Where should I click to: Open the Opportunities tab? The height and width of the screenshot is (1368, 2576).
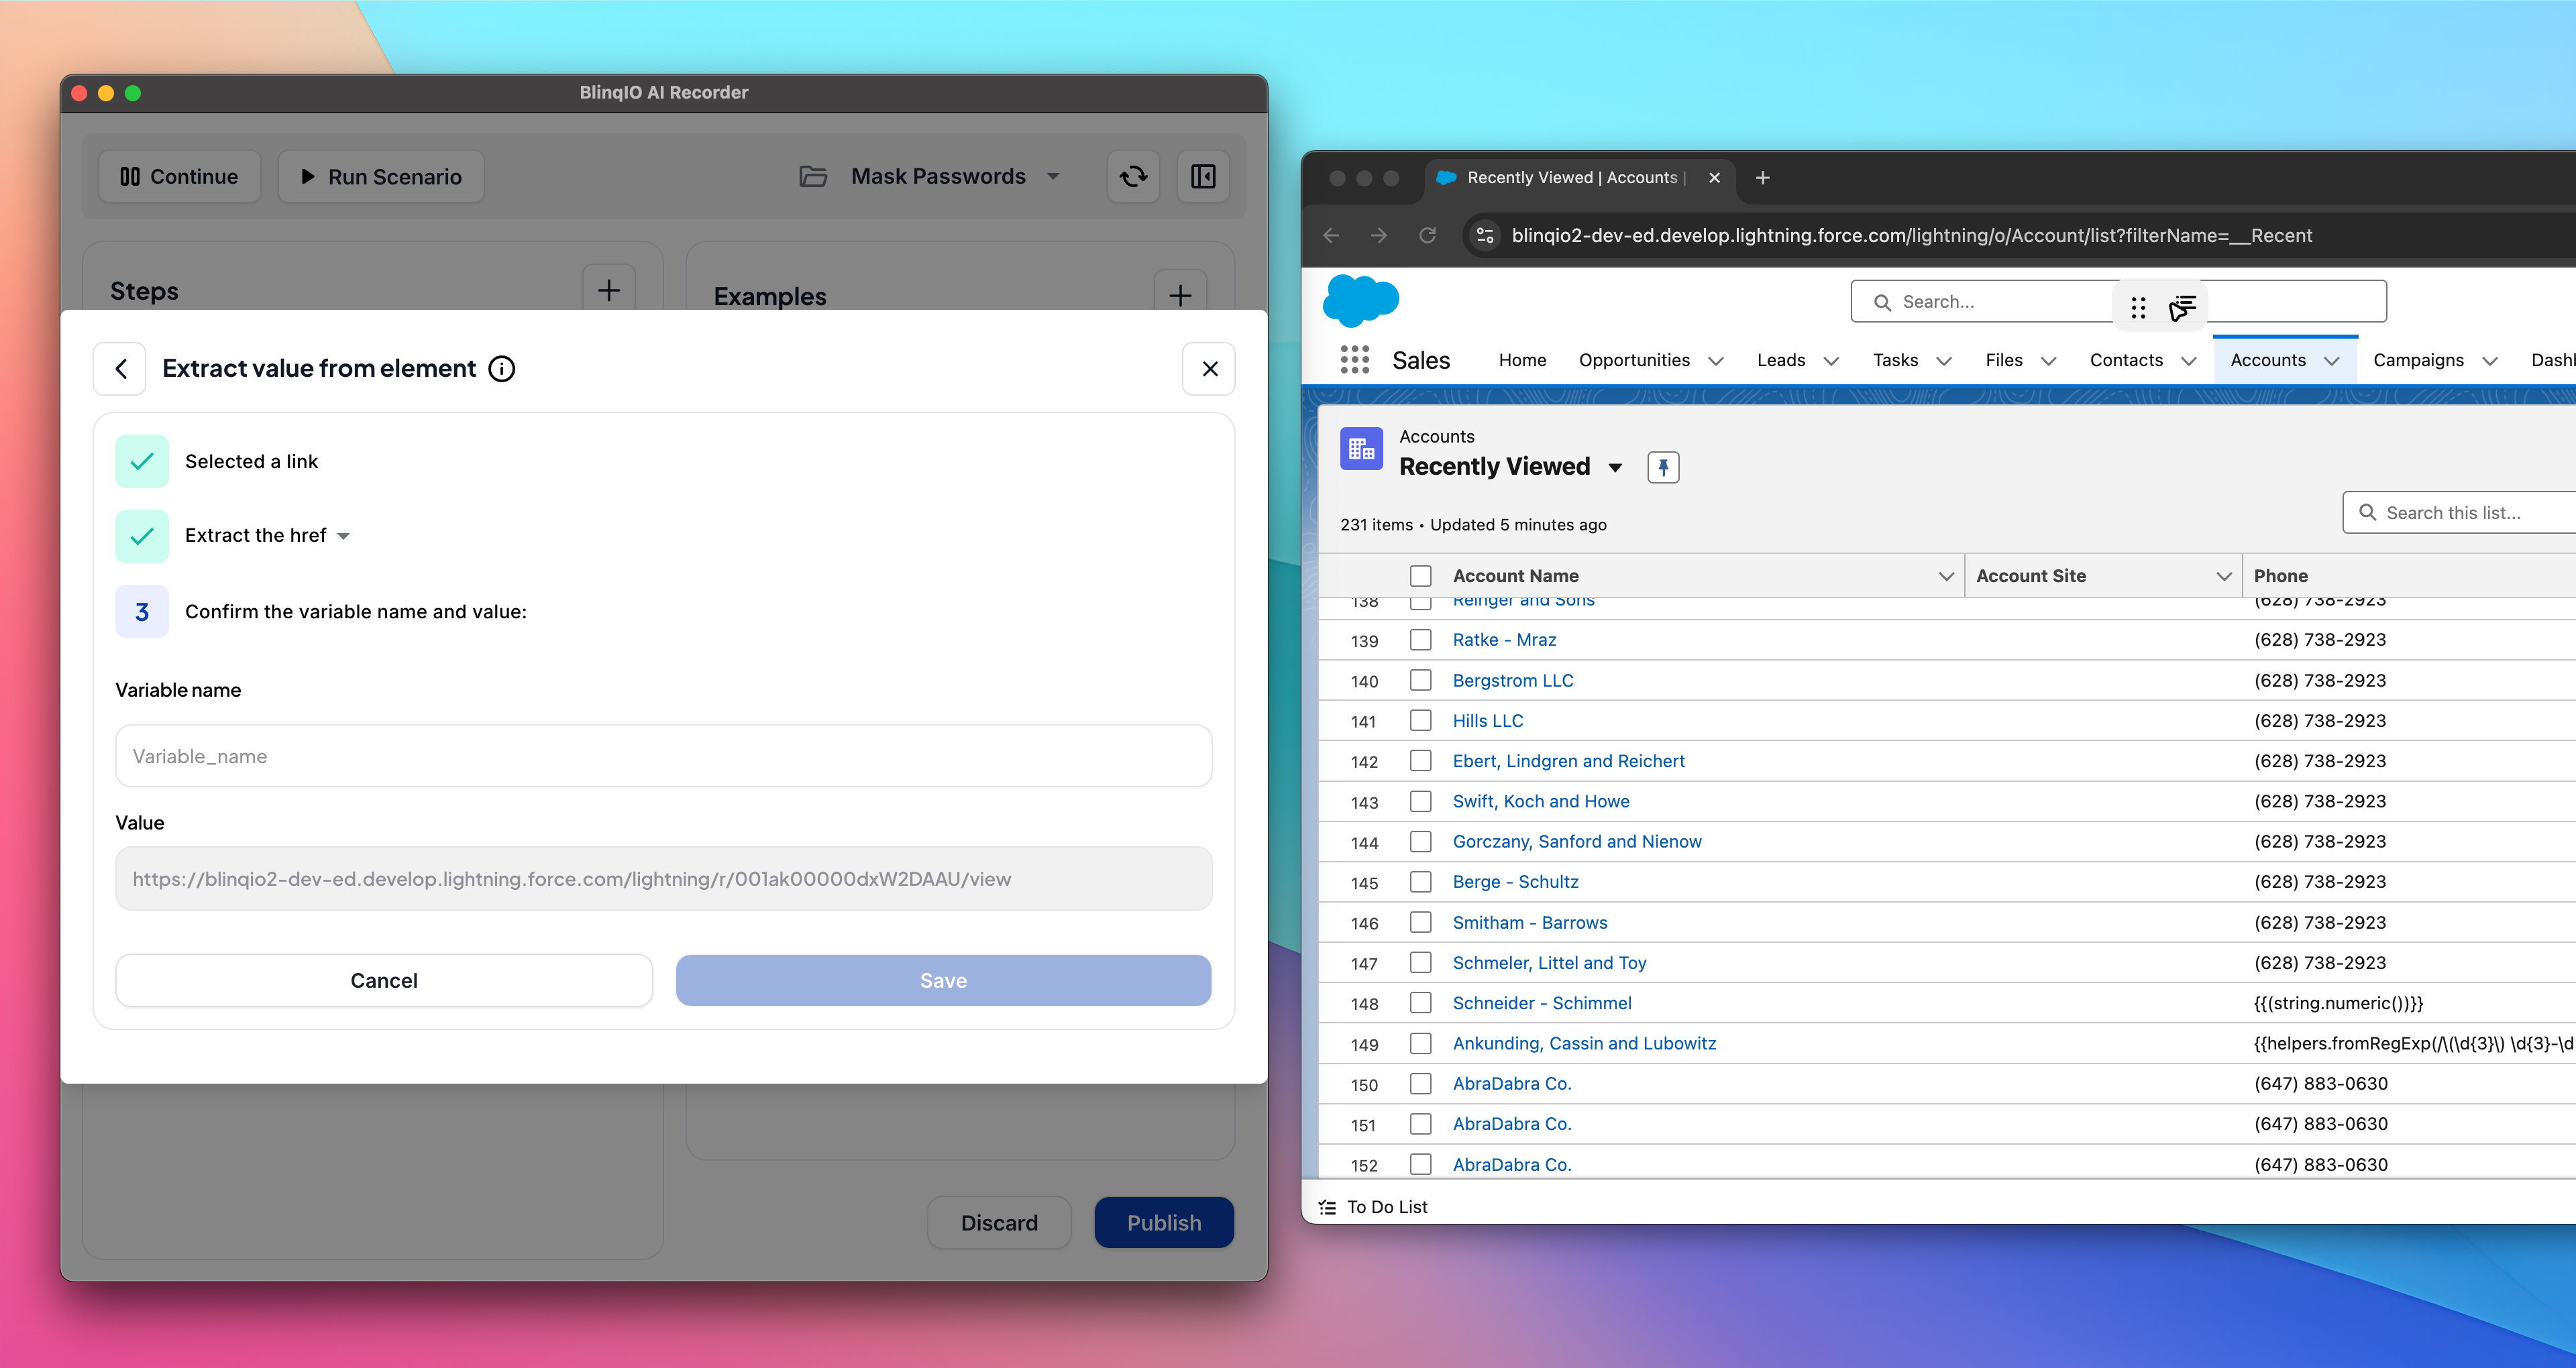[1634, 360]
